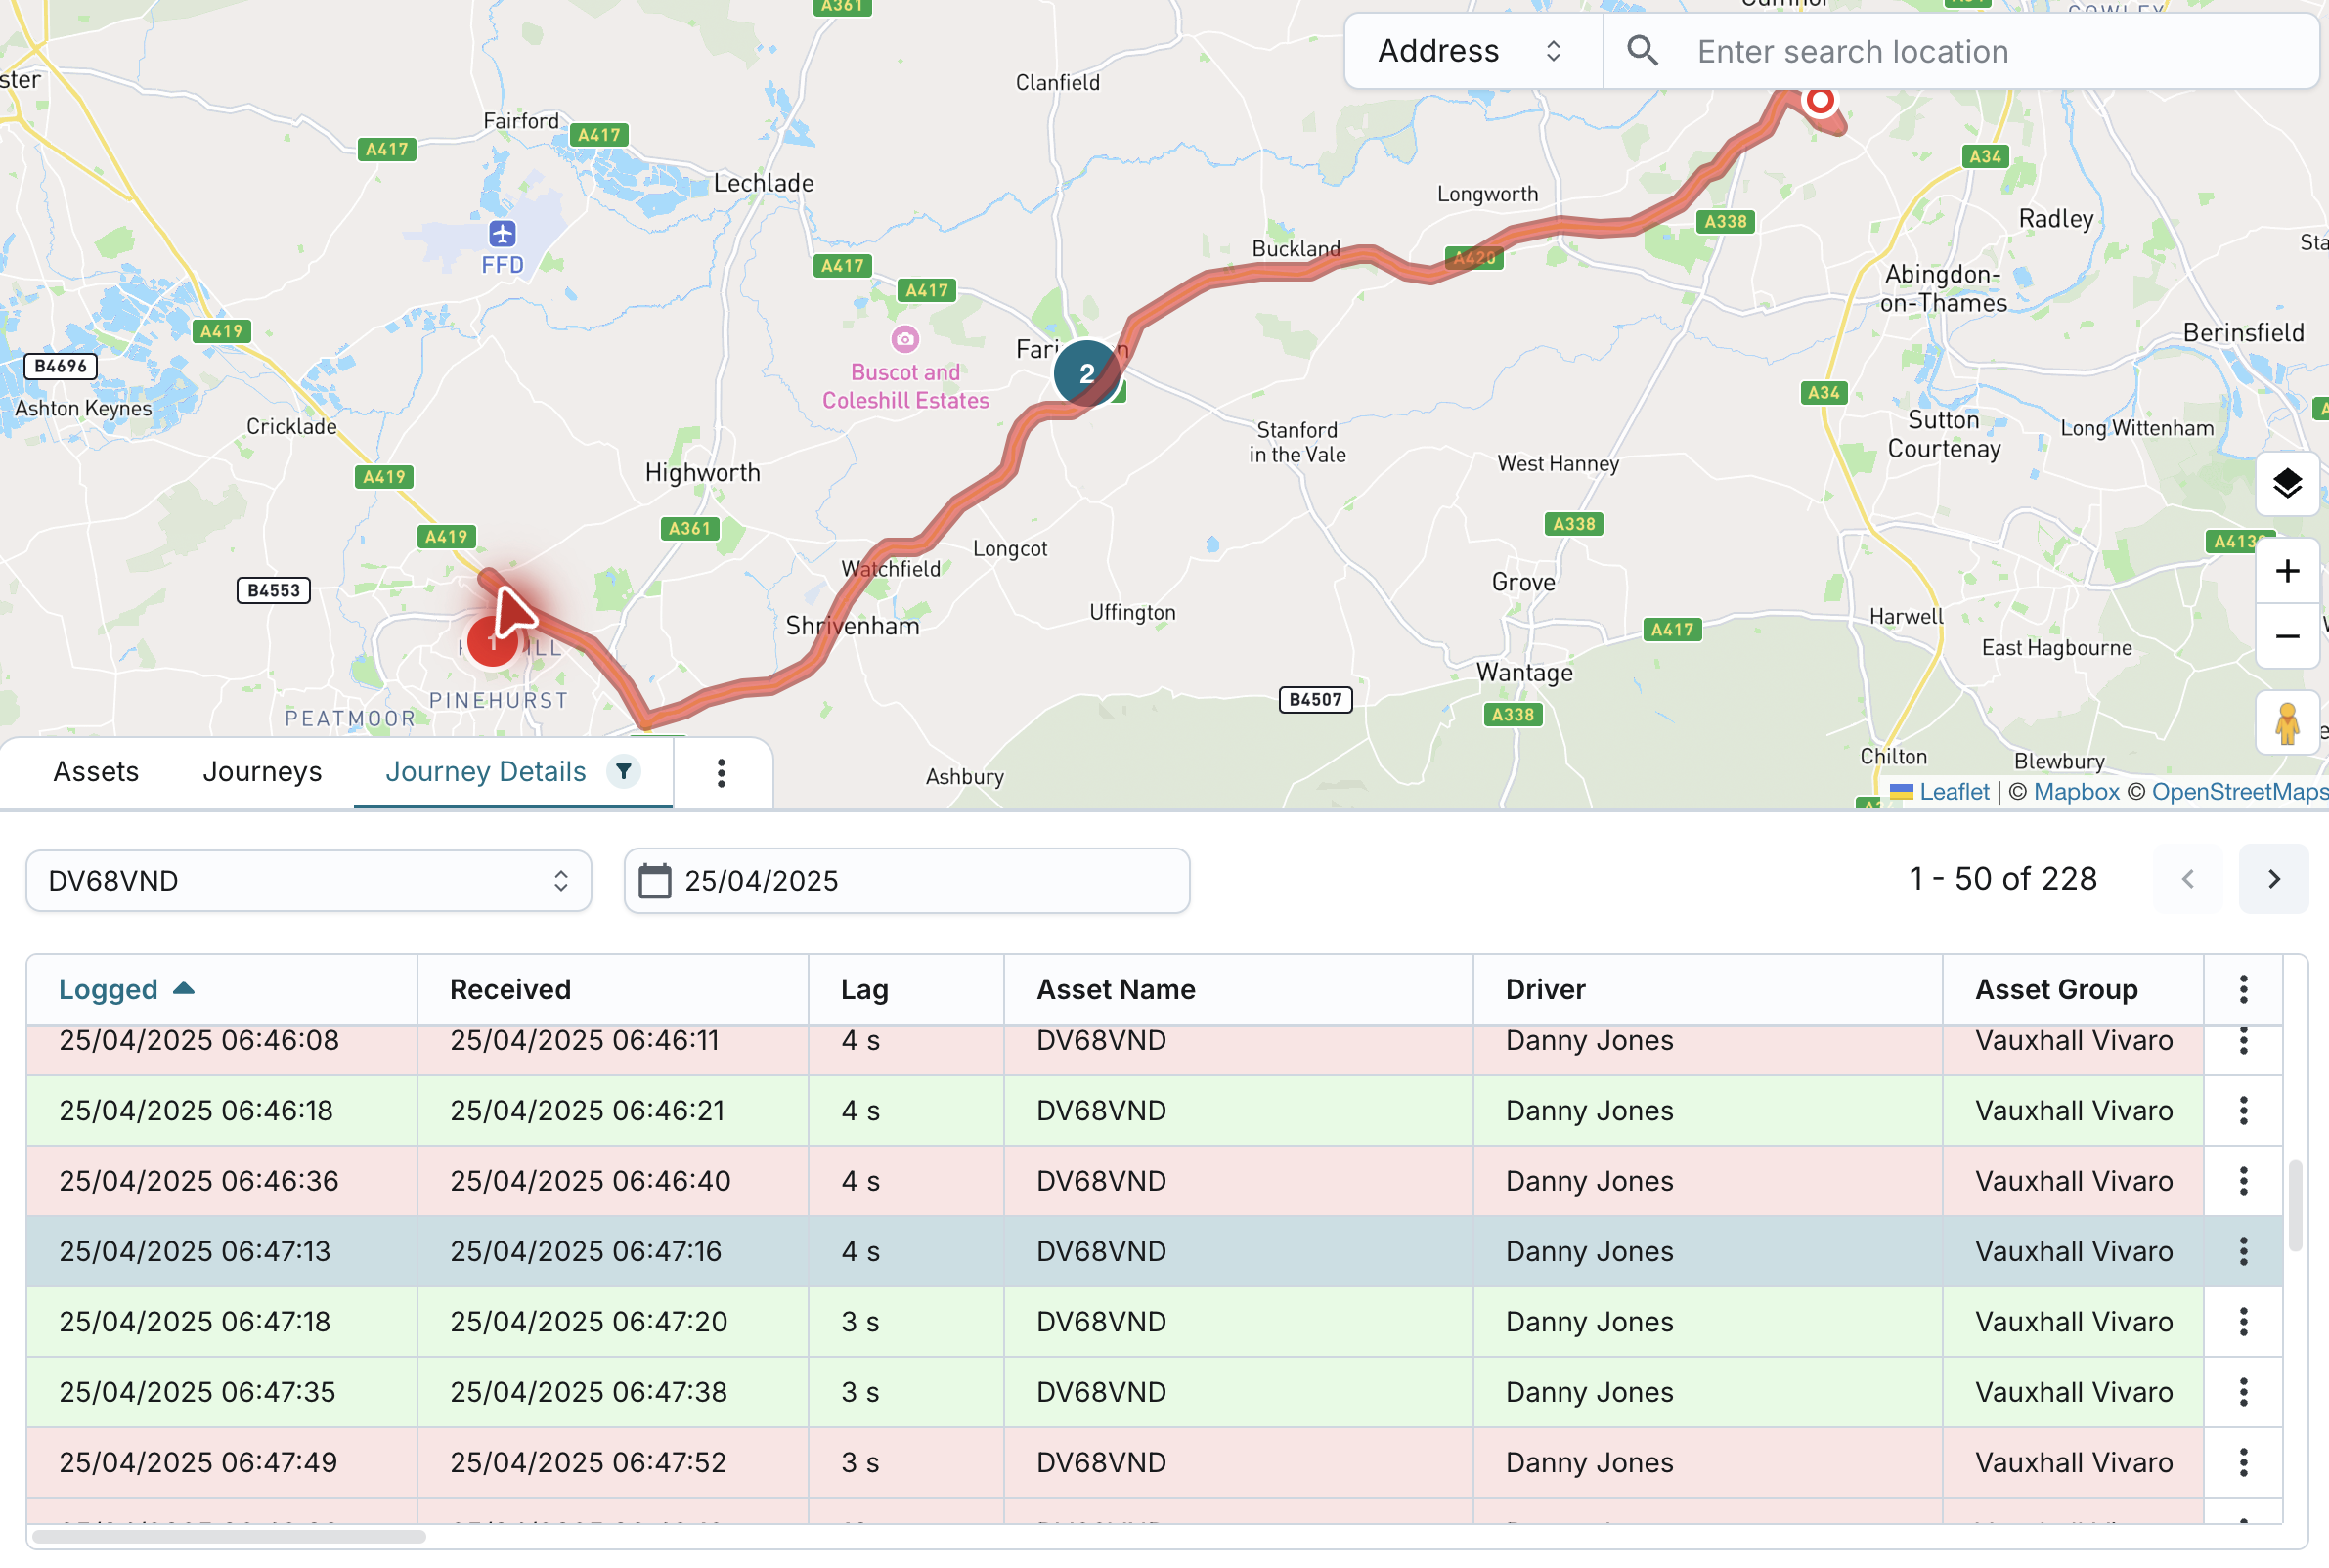Screen dimensions: 2329x1568
Task: Switch to the Journeys tab
Action: (x=262, y=772)
